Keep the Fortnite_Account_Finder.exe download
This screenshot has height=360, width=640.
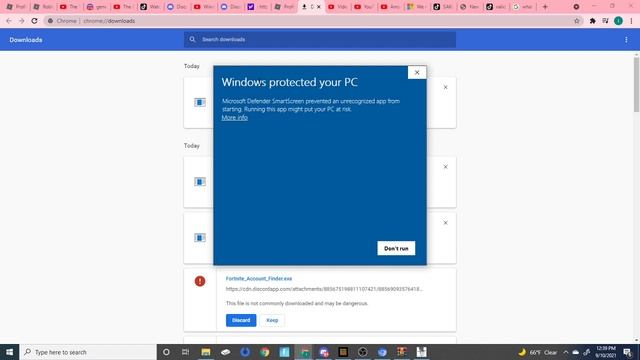pos(272,320)
